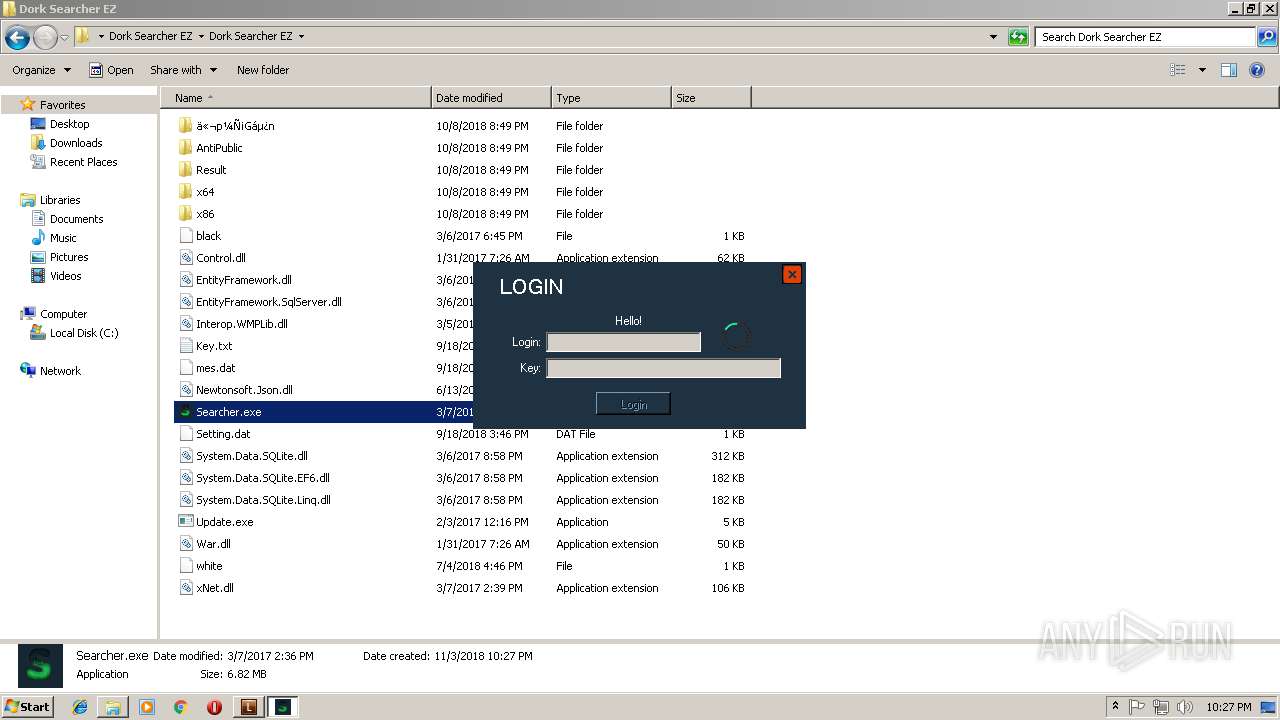Expand the first breadcrumb arrow in address bar
The image size is (1280, 720).
tap(100, 37)
